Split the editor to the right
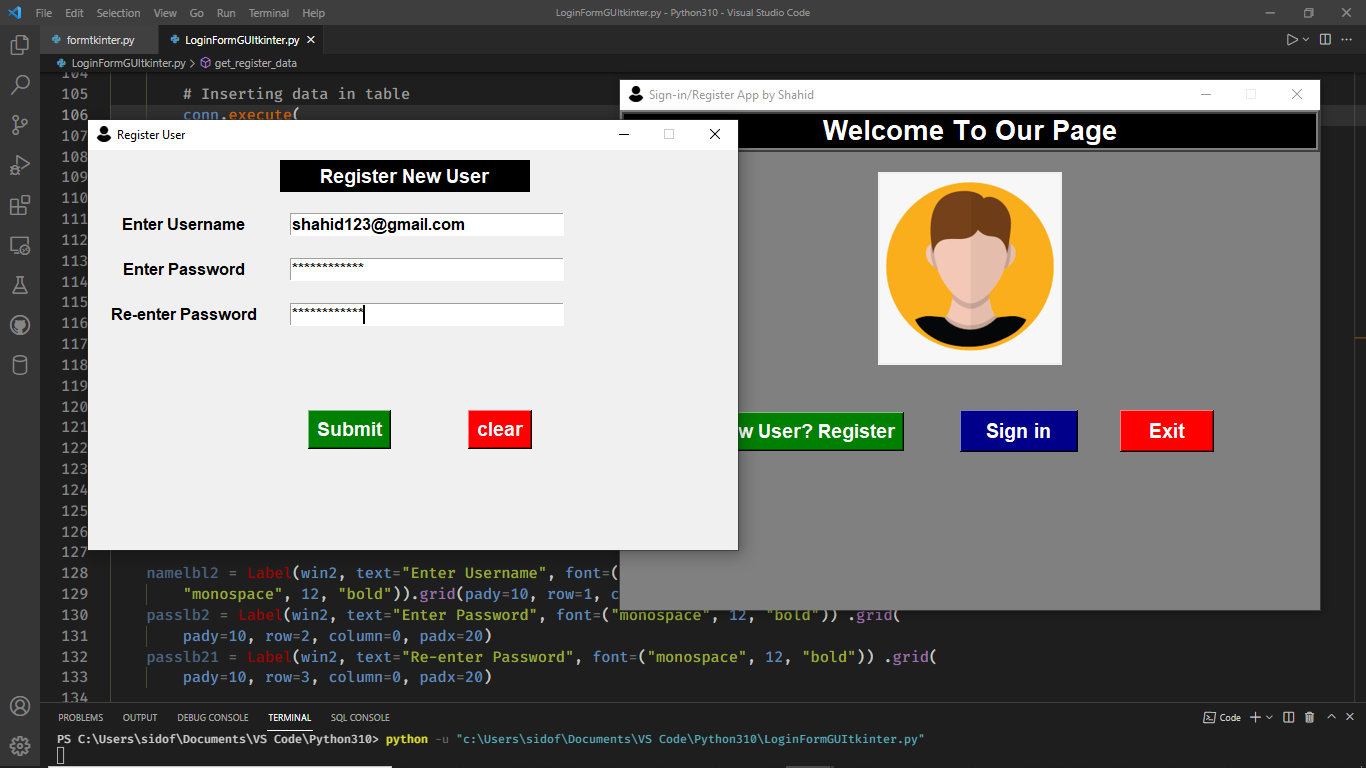The width and height of the screenshot is (1366, 768). coord(1325,40)
